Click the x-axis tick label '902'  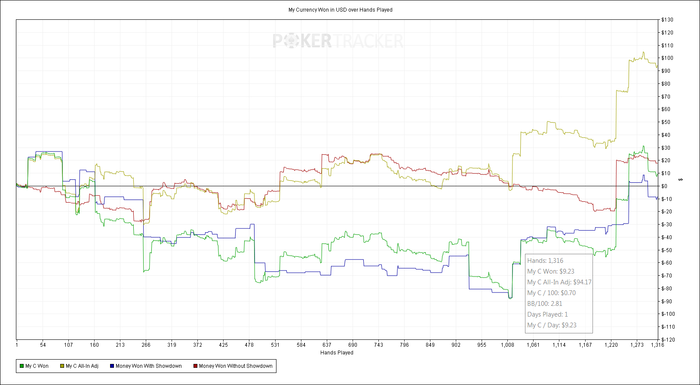tap(456, 345)
